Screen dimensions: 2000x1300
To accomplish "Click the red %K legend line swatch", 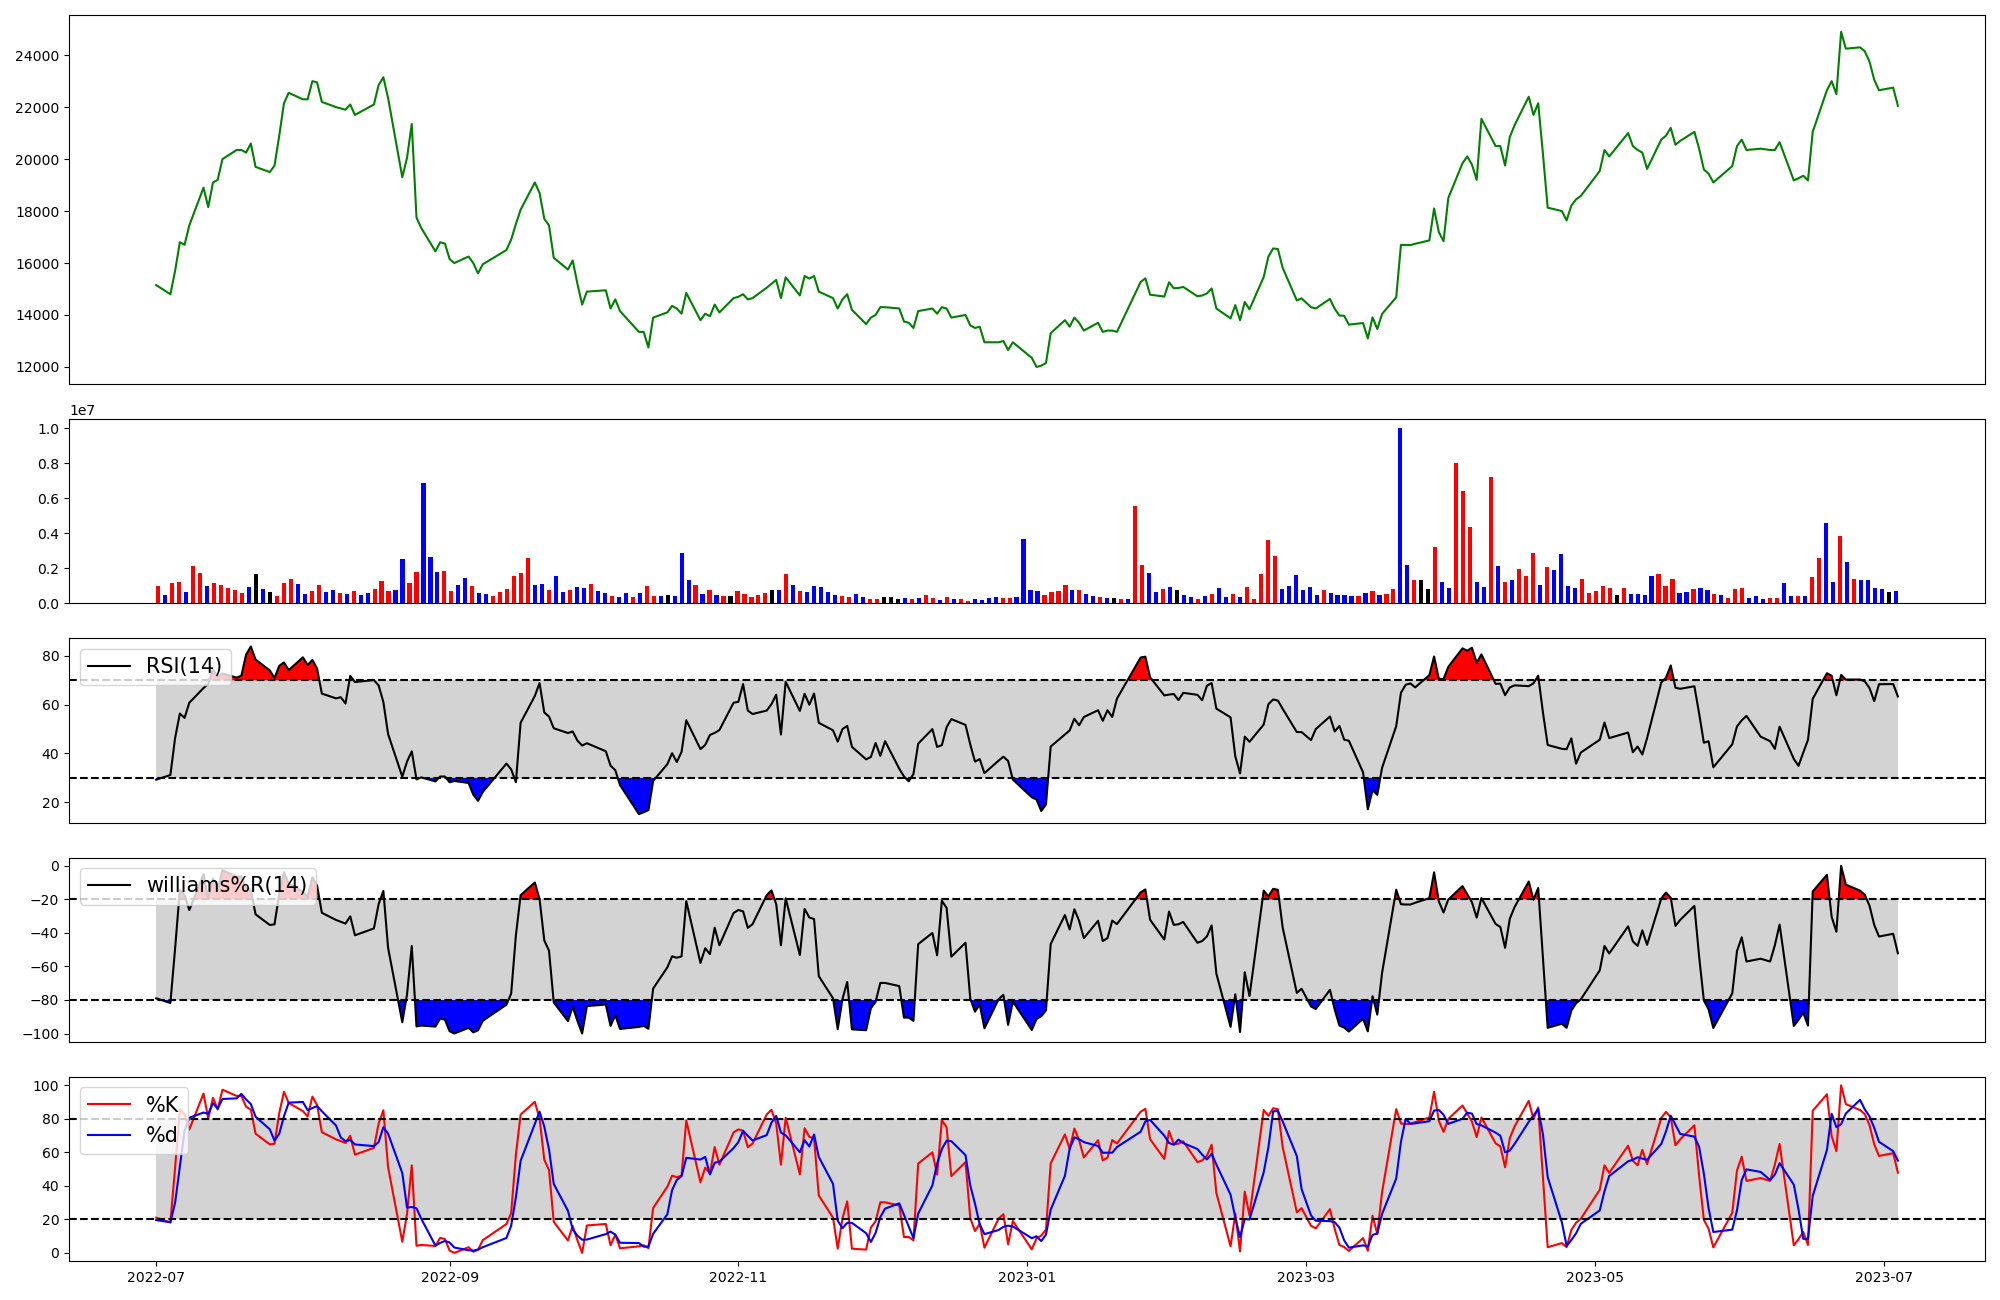I will click(109, 1104).
